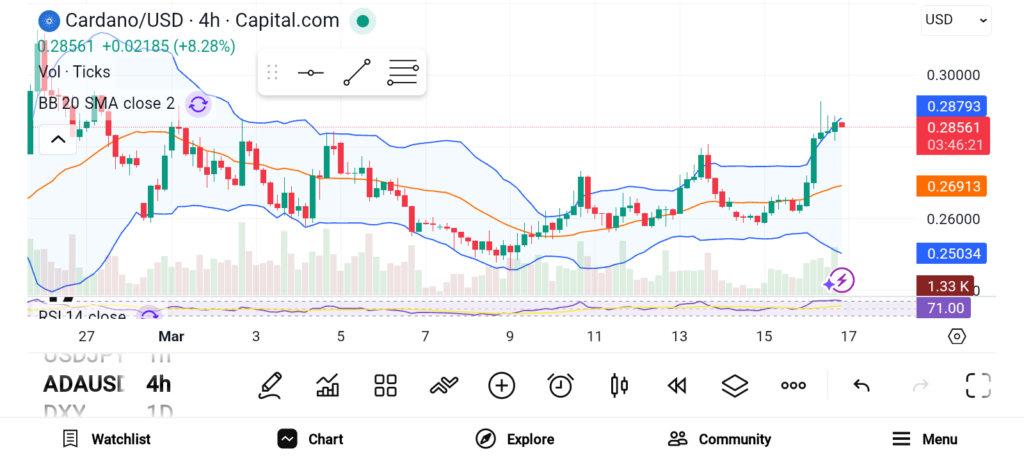Start bar replay with the rewind icon
This screenshot has width=1024, height=461.
677,385
